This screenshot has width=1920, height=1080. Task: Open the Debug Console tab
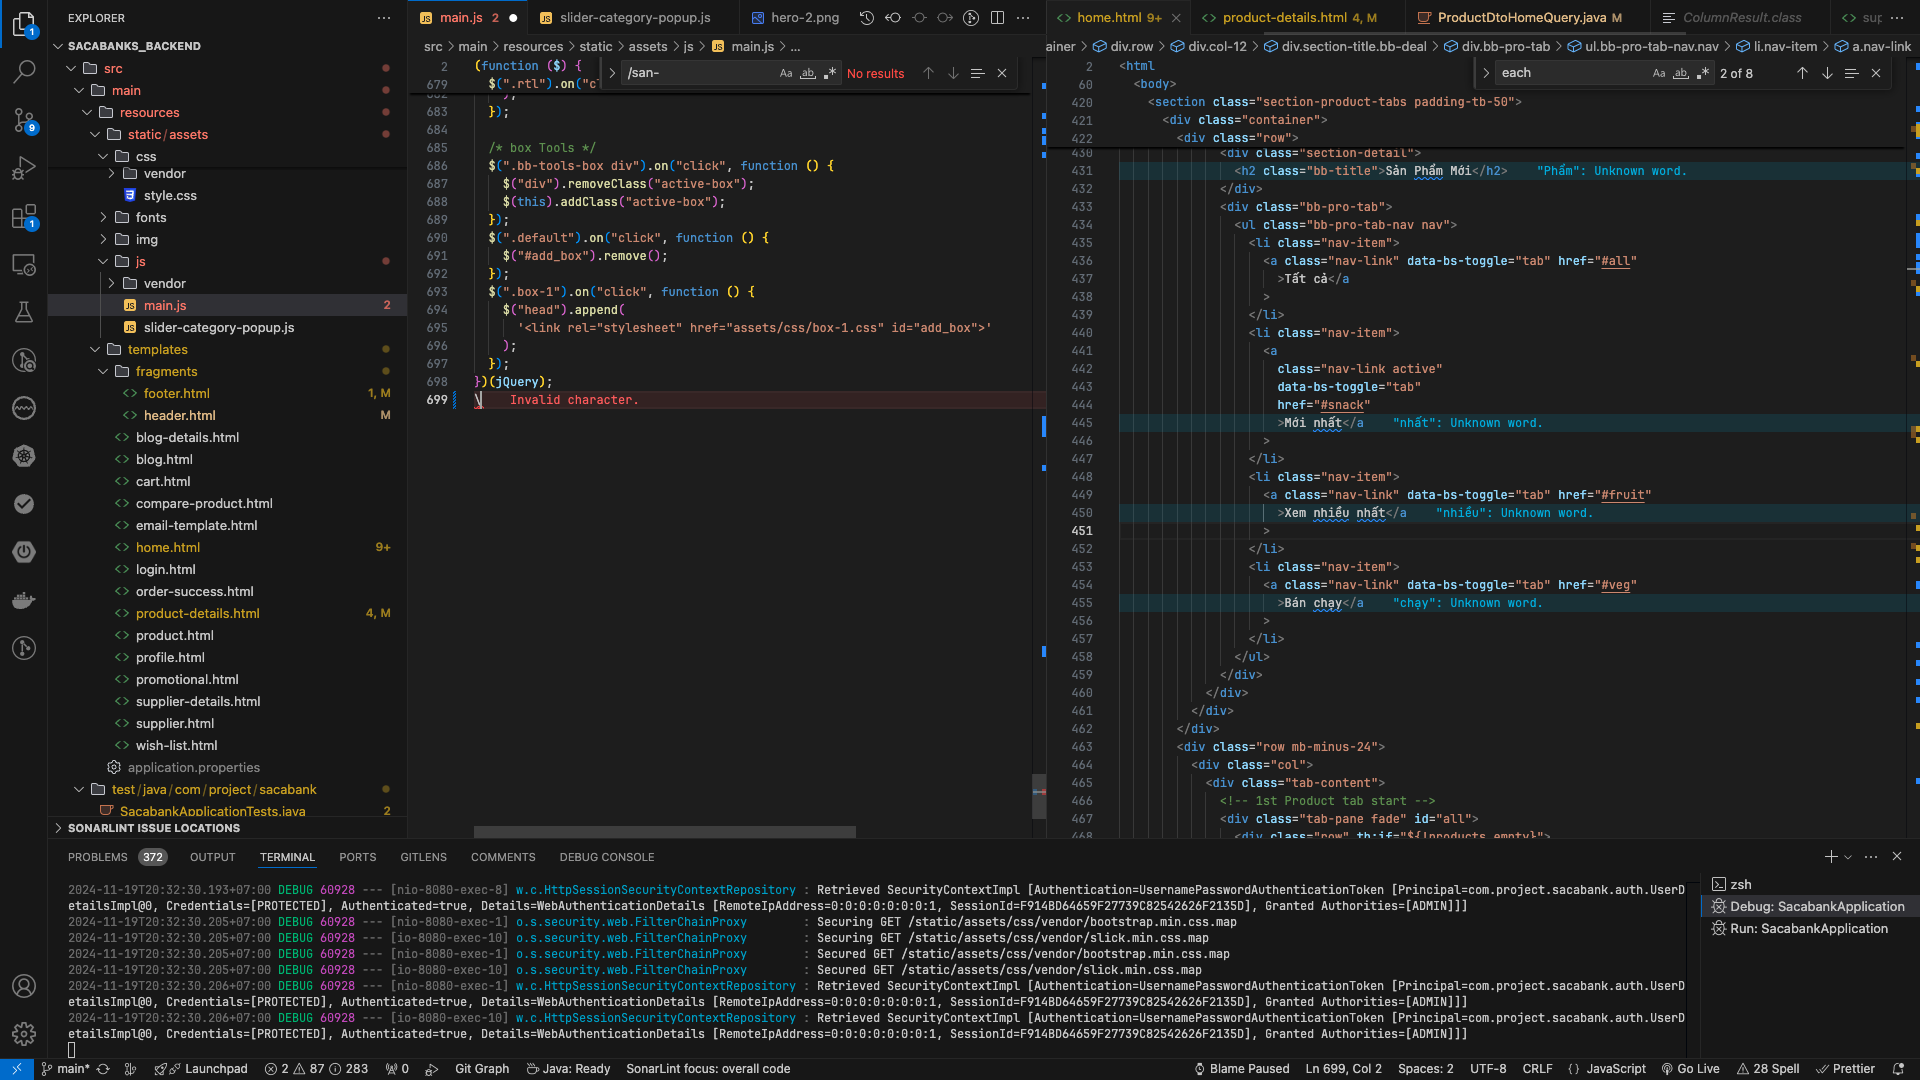coord(607,857)
